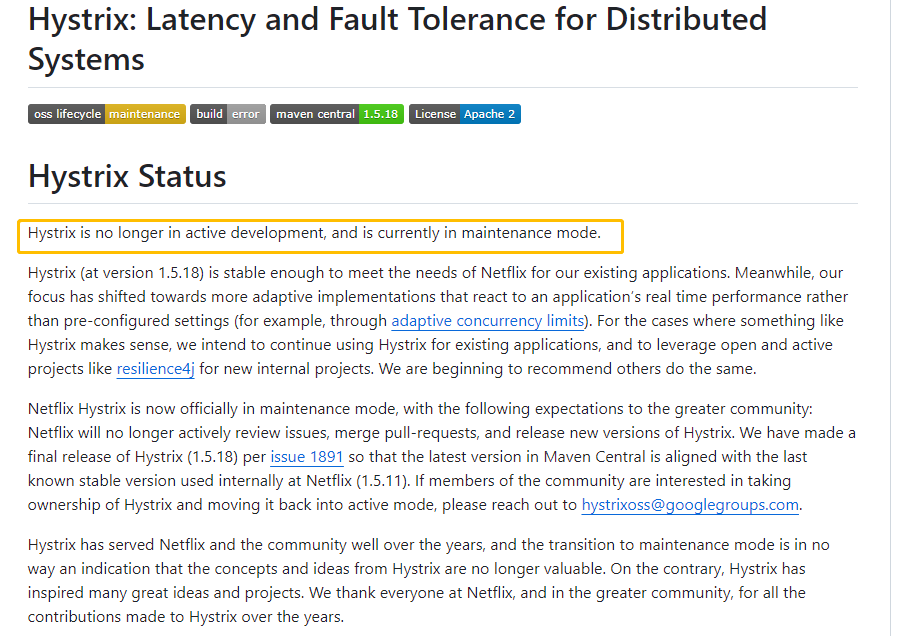Click the sentence about no longer in active development

point(314,233)
